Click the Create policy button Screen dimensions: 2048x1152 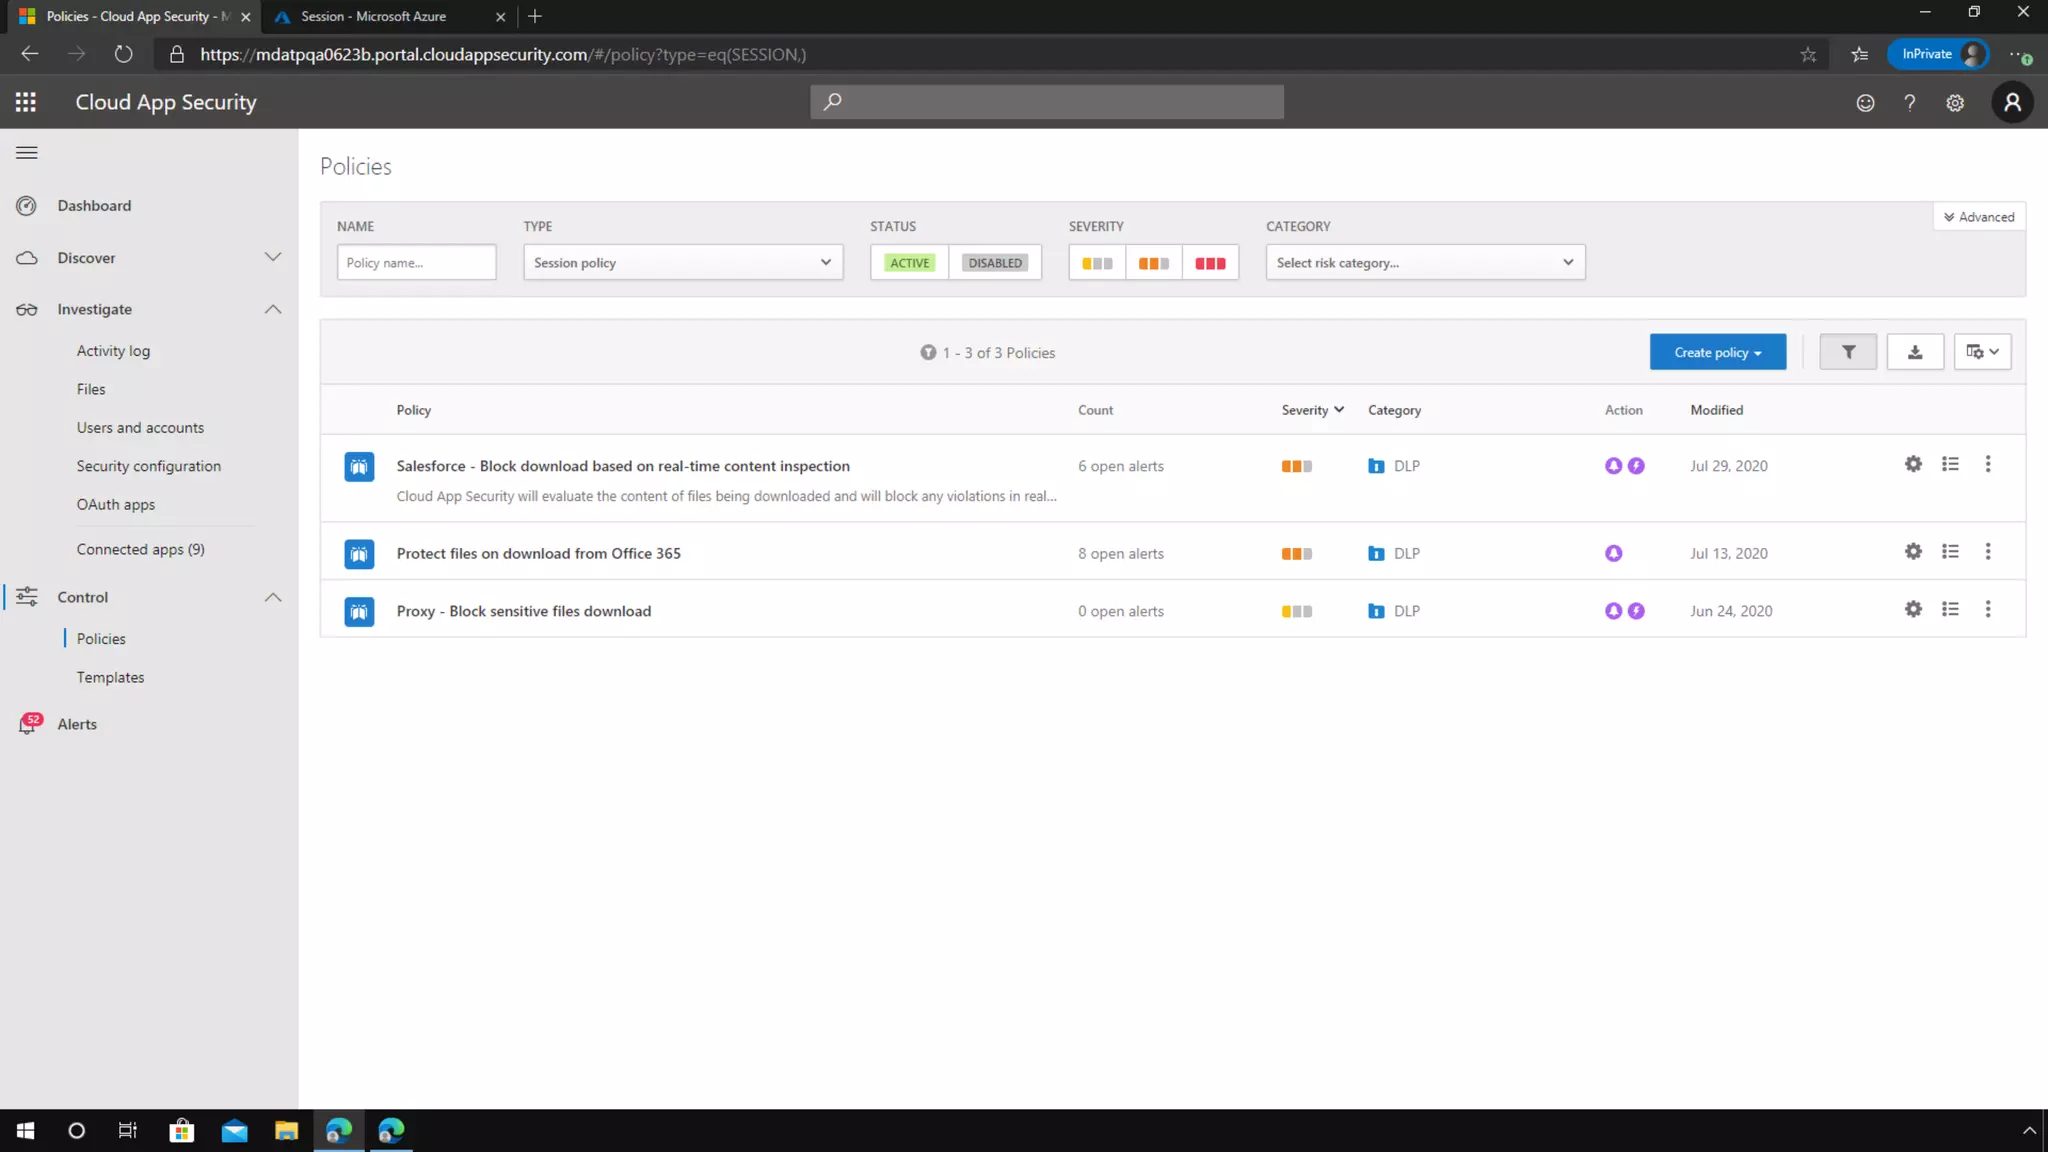pyautogui.click(x=1717, y=352)
